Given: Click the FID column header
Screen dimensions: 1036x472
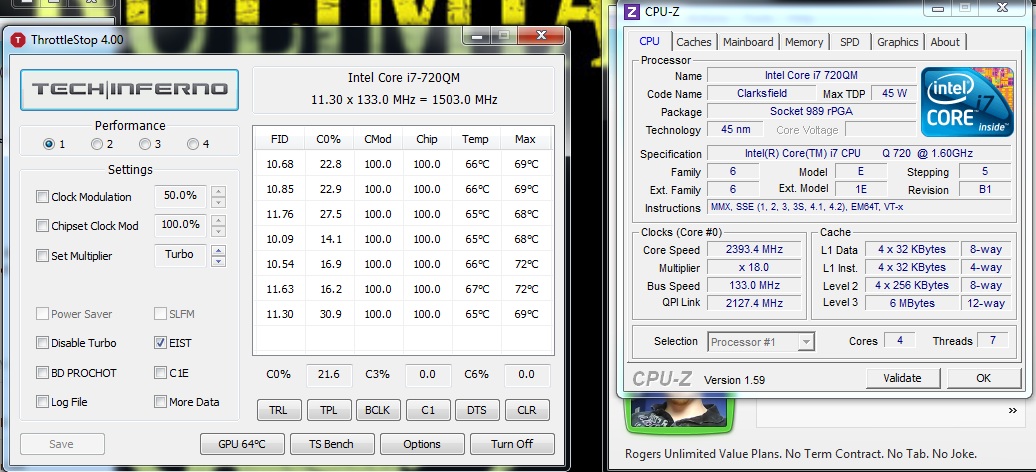Looking at the screenshot, I should [x=279, y=139].
